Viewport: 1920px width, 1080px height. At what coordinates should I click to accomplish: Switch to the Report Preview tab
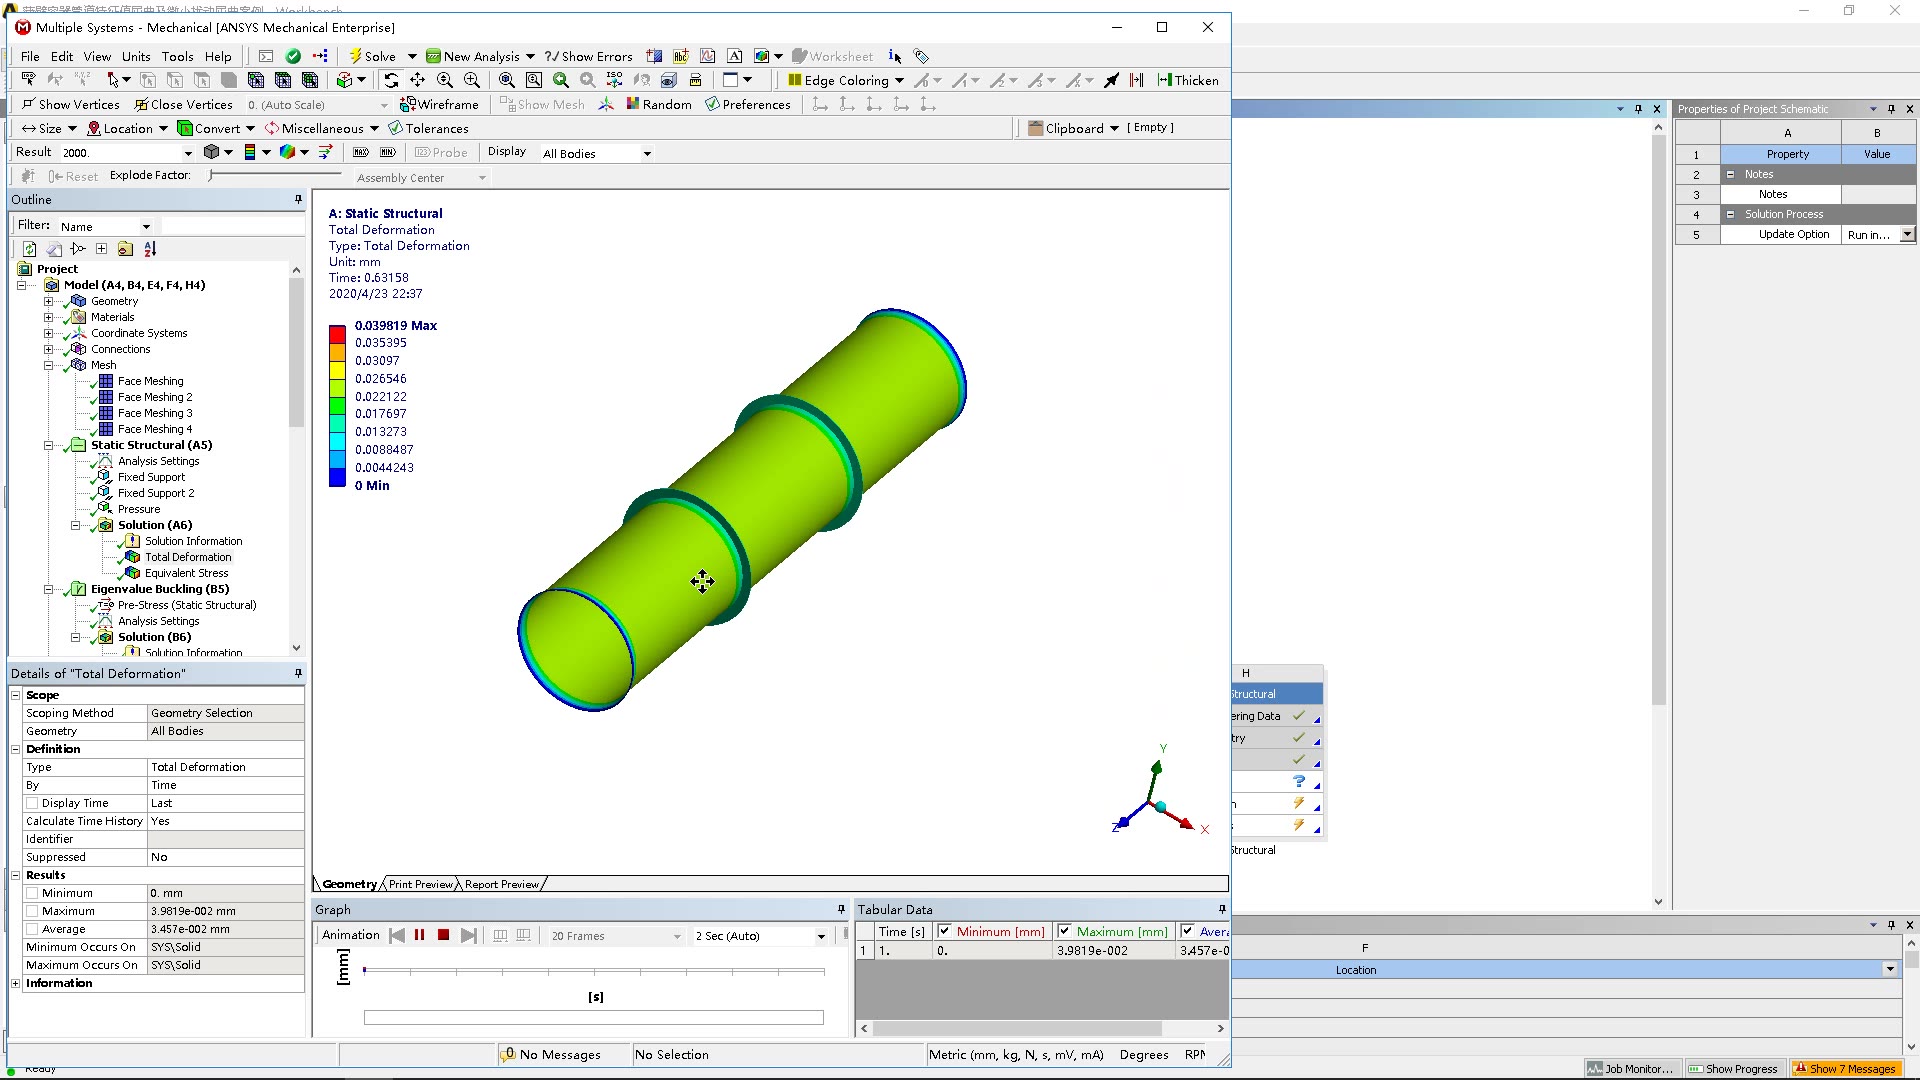500,884
